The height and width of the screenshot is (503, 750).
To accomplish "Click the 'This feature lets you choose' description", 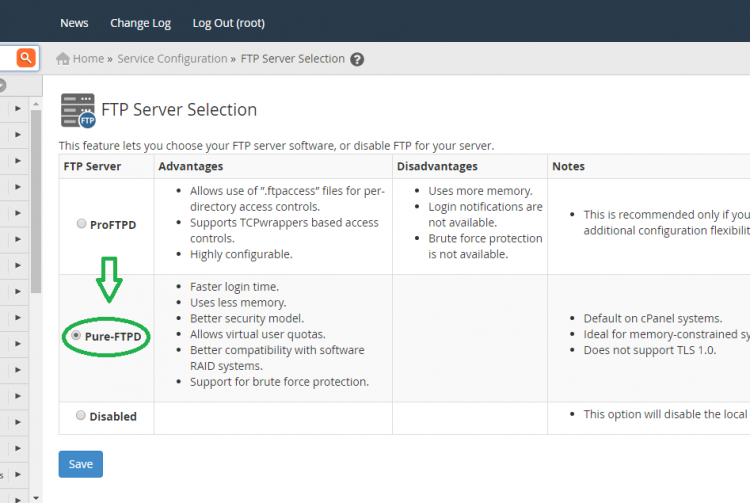I will pyautogui.click(x=276, y=146).
